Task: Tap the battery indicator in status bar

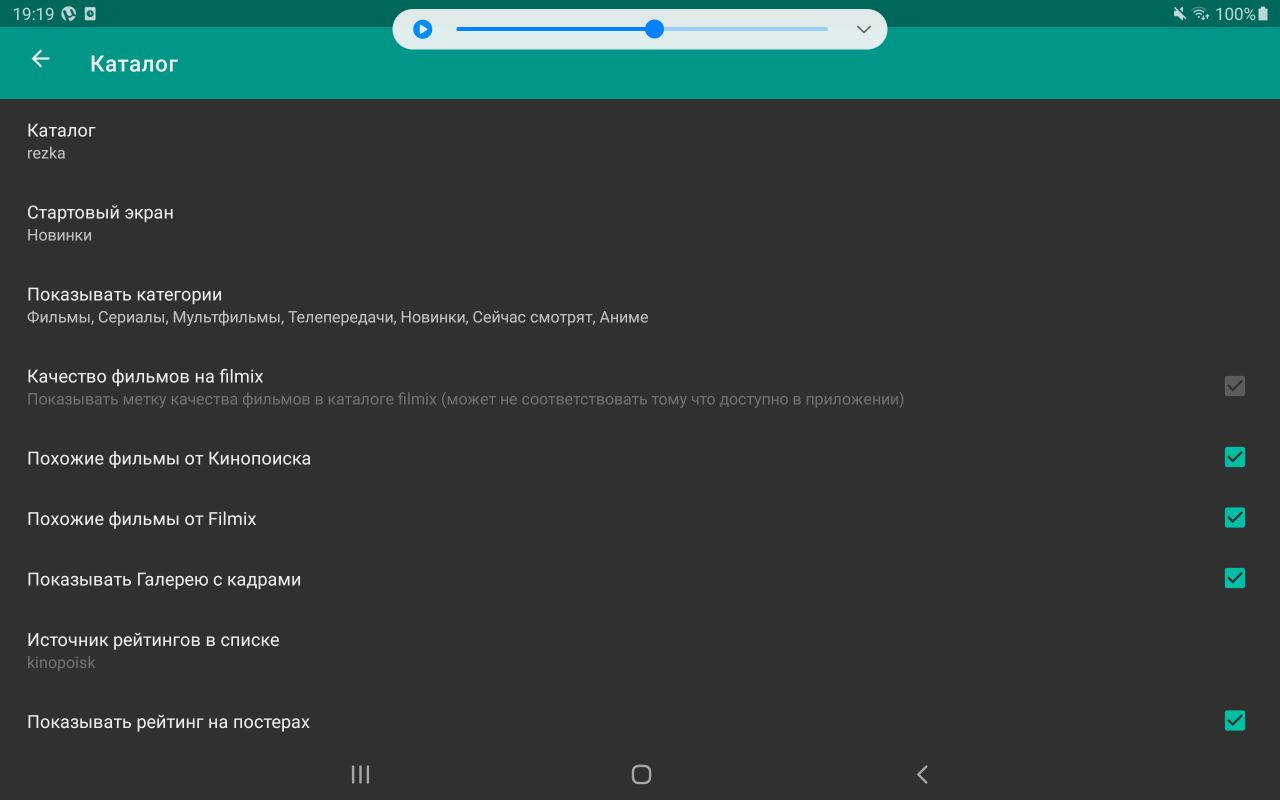Action: 1263,14
